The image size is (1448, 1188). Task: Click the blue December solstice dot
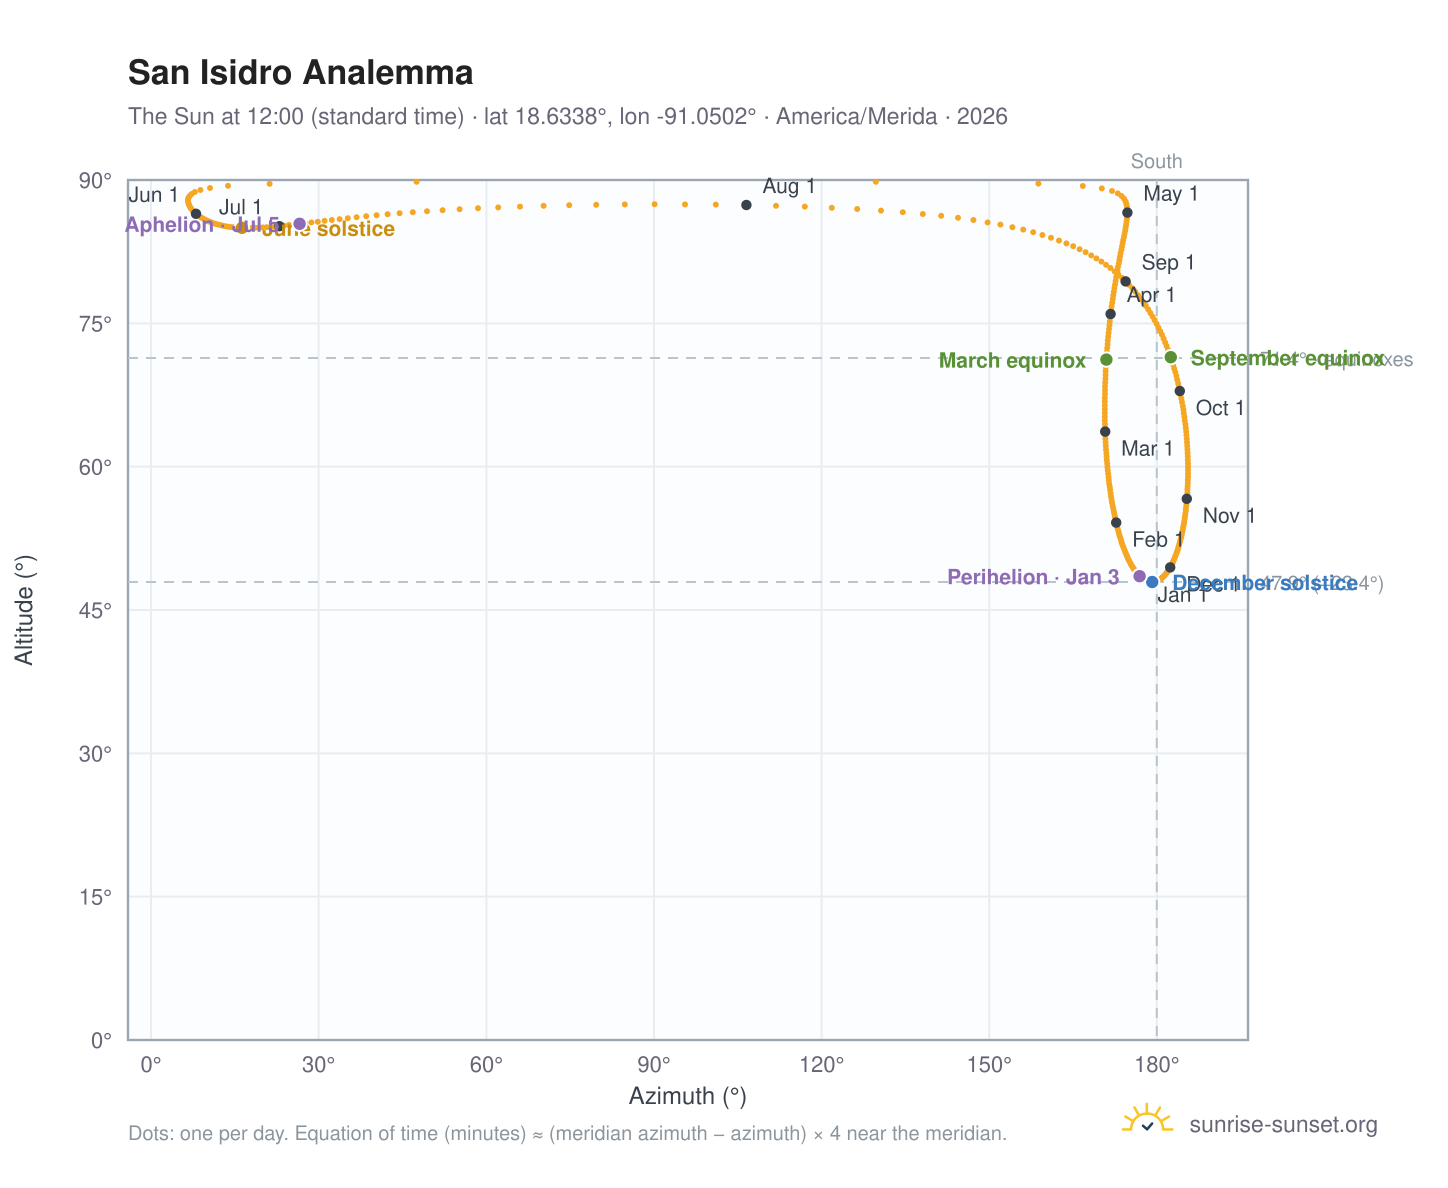click(1152, 582)
